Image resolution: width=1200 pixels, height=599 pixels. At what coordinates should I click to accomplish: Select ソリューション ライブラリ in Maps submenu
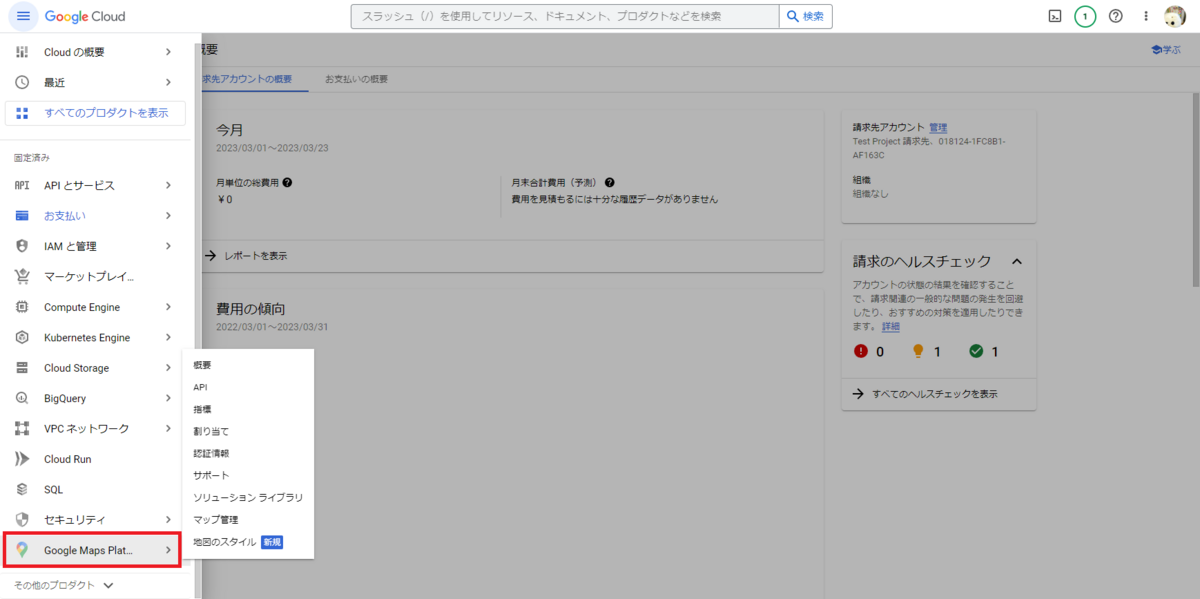point(248,497)
